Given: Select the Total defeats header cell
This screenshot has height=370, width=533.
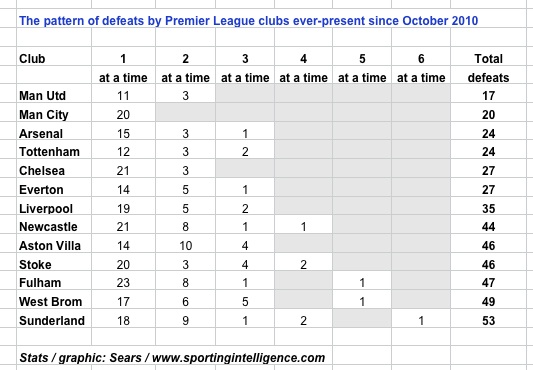Looking at the screenshot, I should tap(488, 68).
